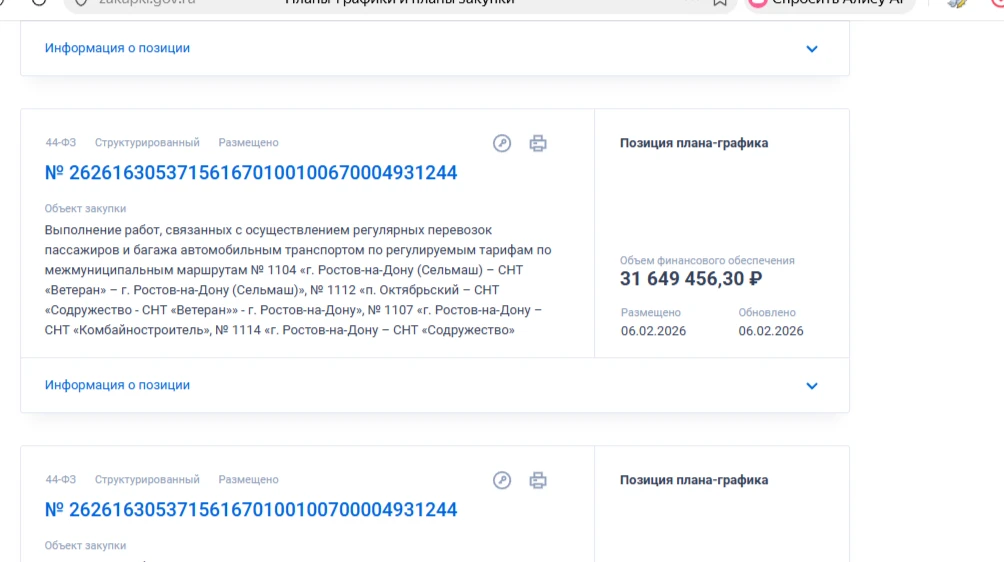Screen dimensions: 1004x562
Task: Click the extension icon at far right of the browser toolbar
Action: (x=957, y=3)
